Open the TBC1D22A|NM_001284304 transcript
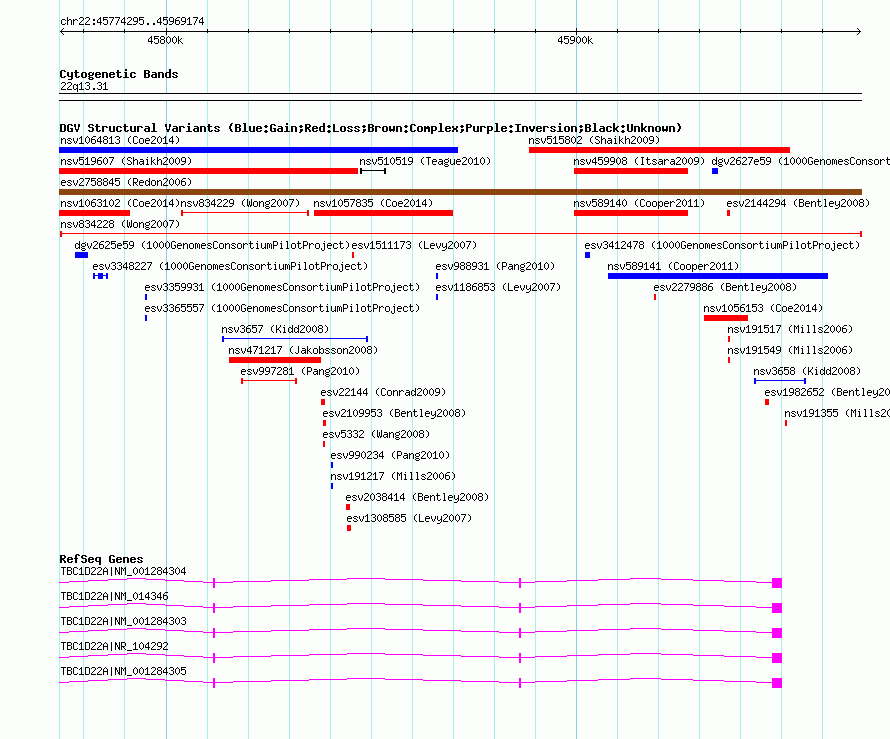The image size is (890, 739). 421,583
